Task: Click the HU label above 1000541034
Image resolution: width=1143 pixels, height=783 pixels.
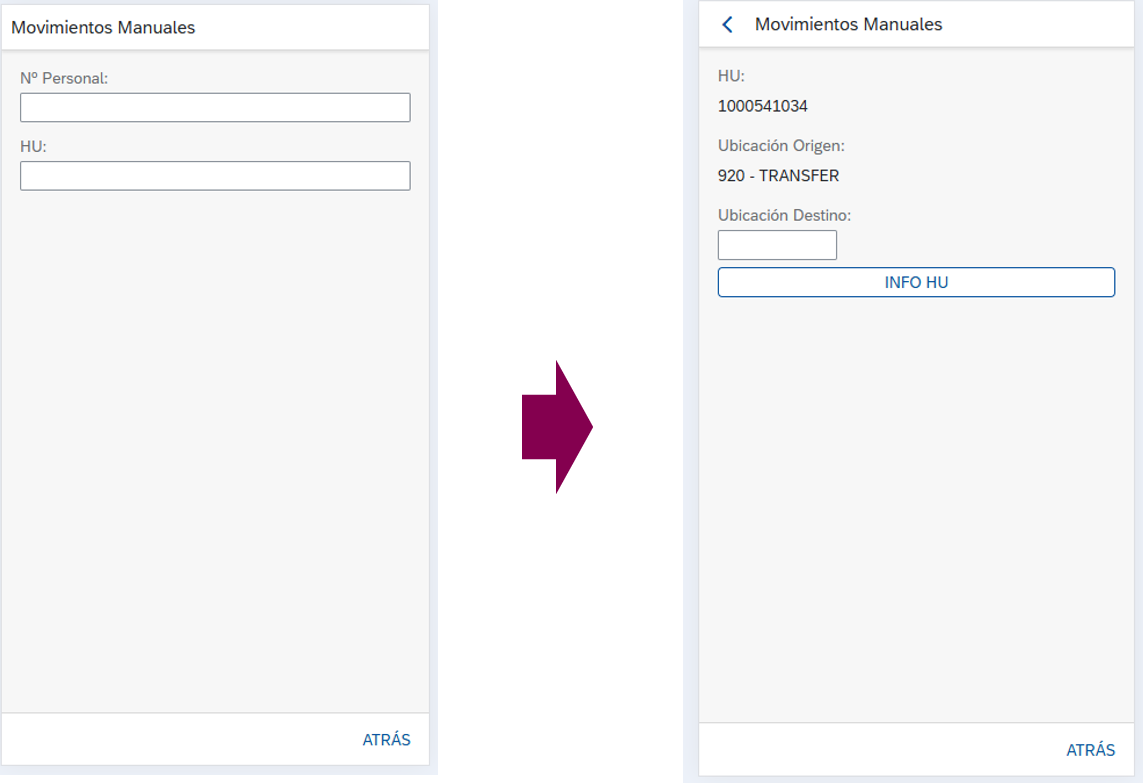Action: pos(731,76)
